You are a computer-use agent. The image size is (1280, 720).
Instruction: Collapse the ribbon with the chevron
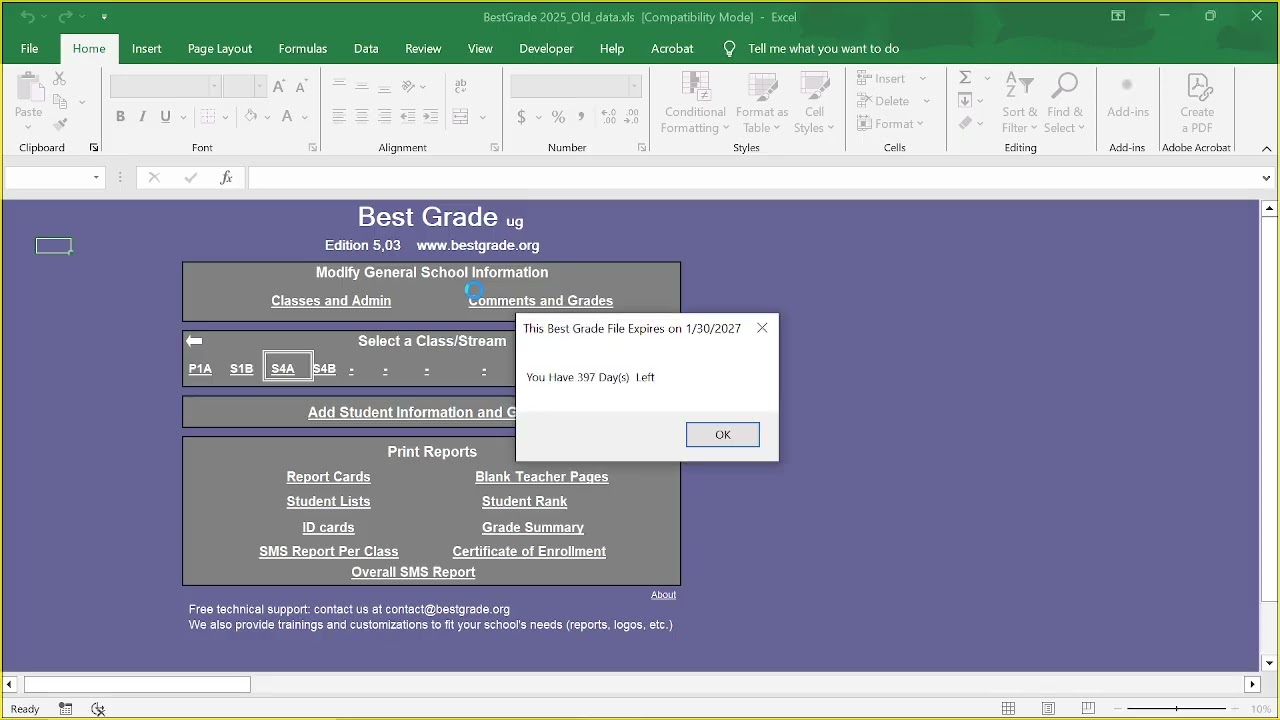[x=1267, y=148]
